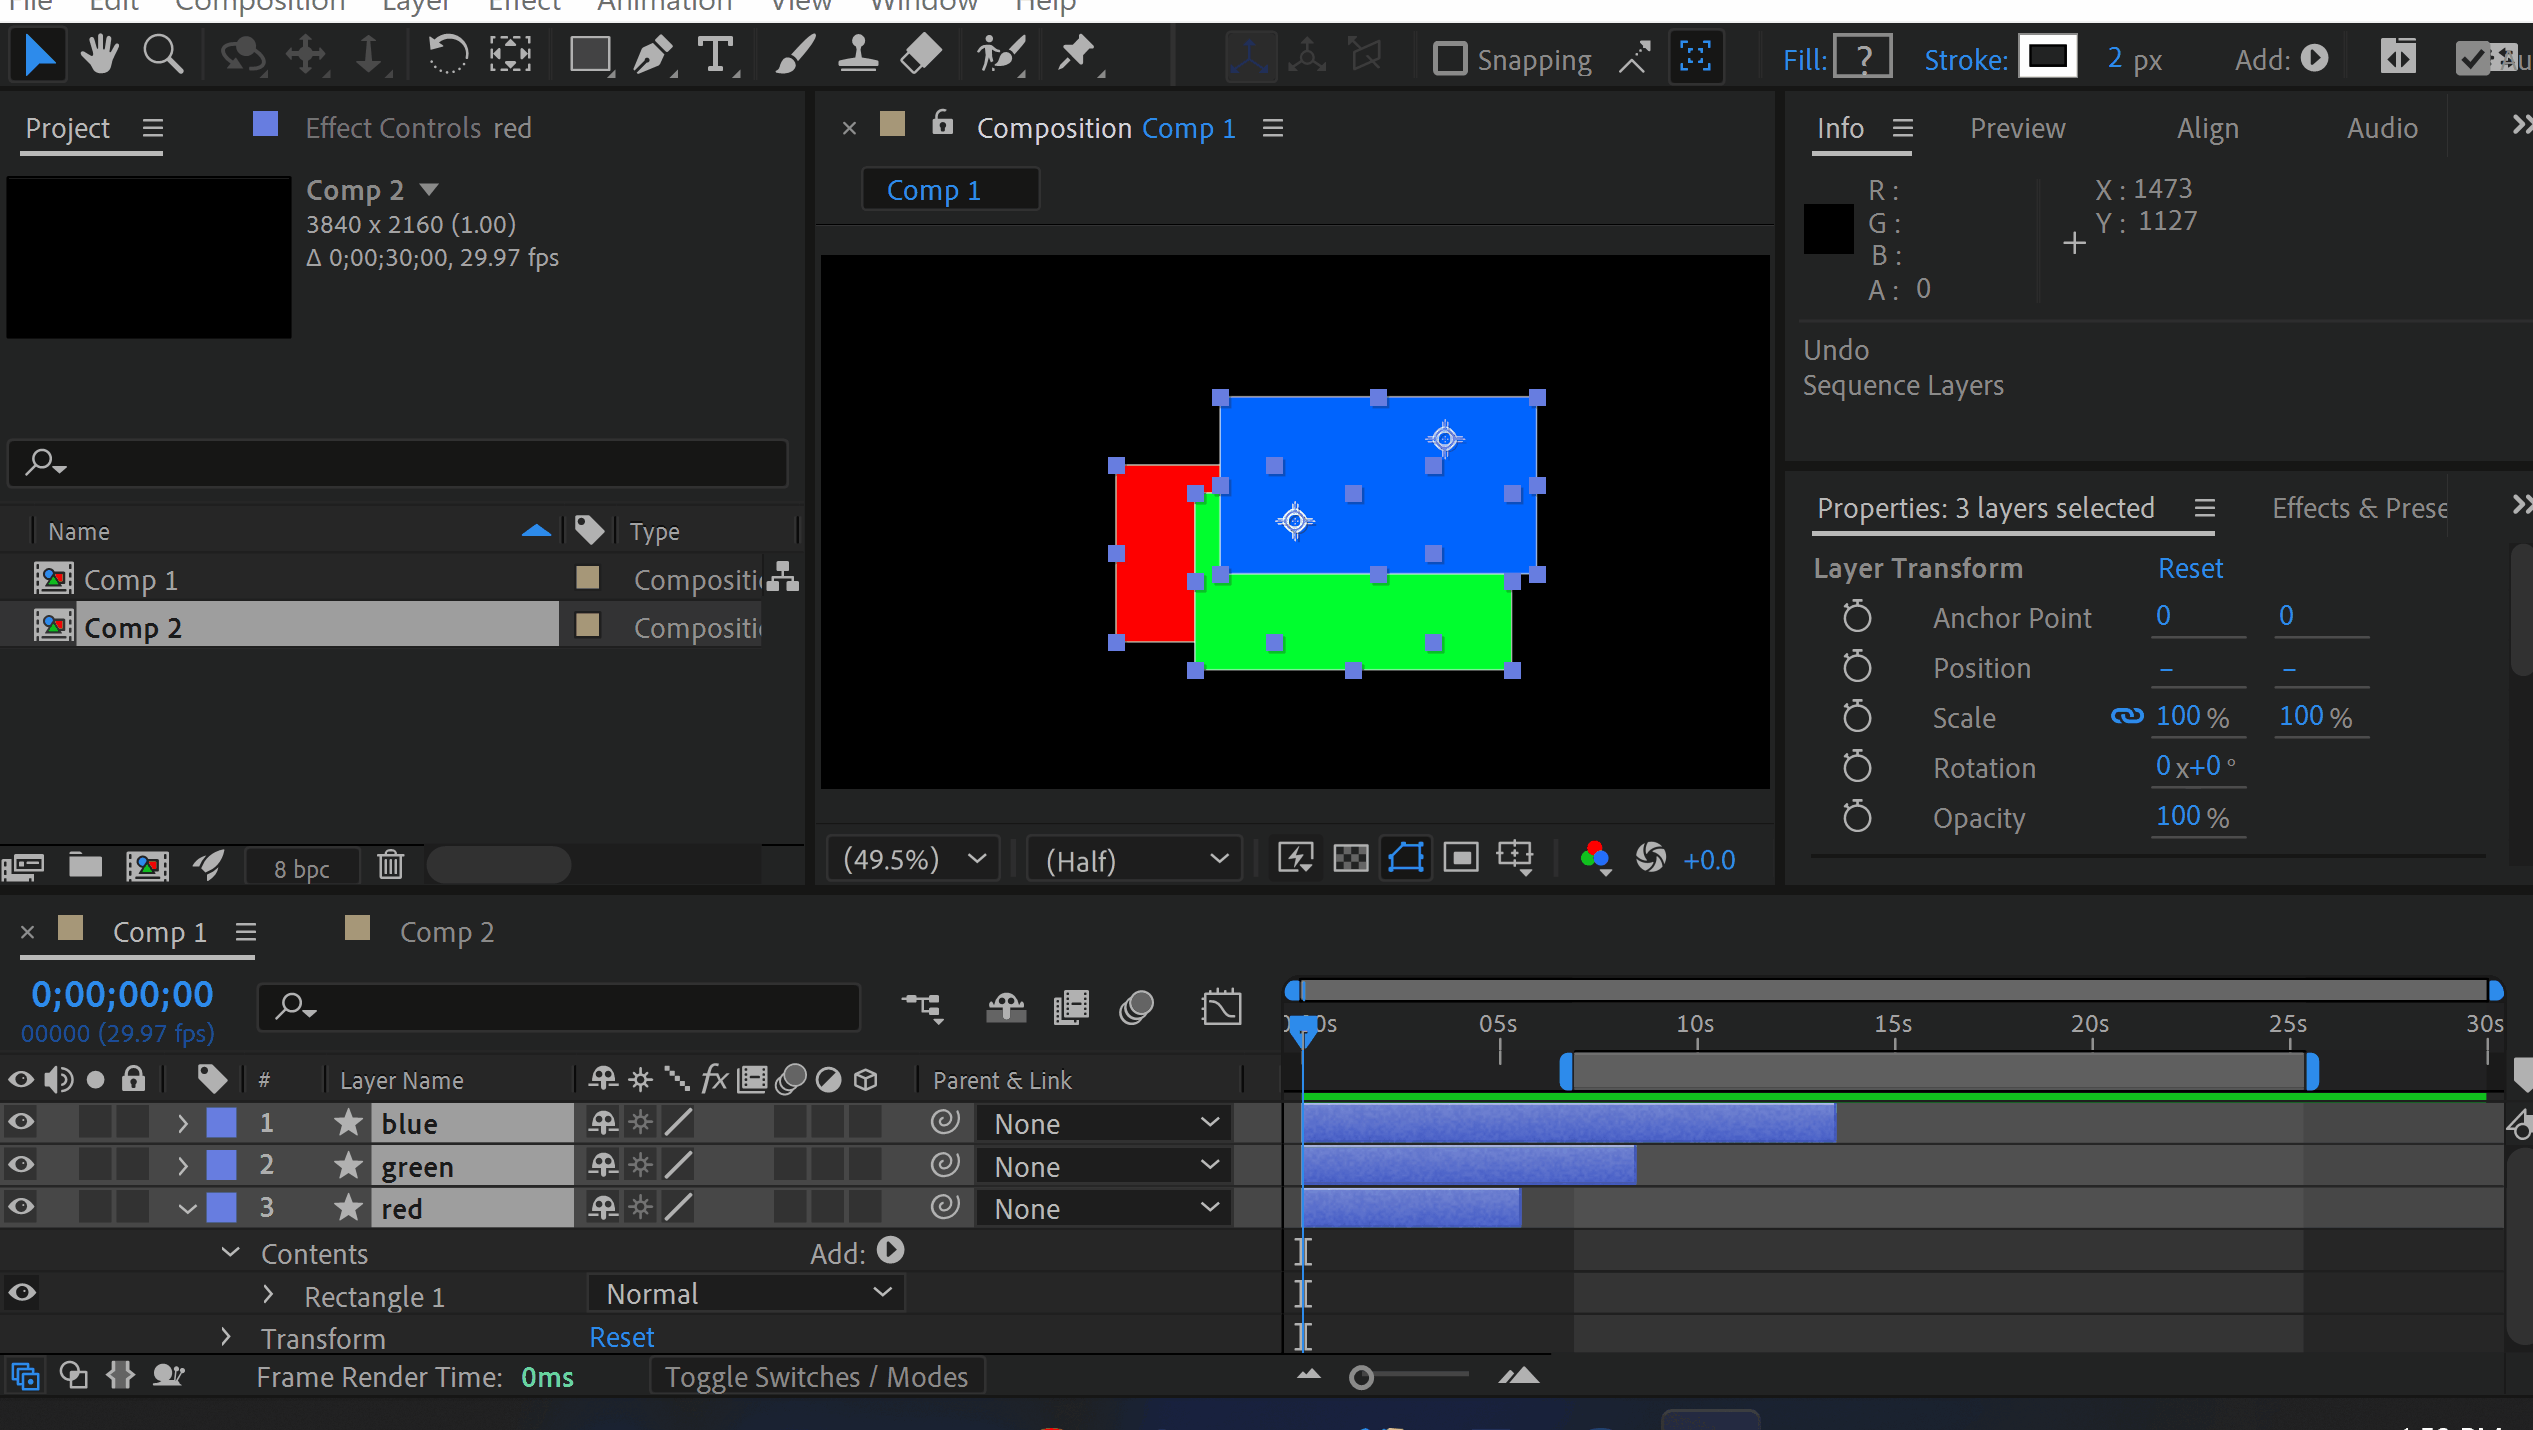
Task: Open the Preview panel tab
Action: [x=2016, y=128]
